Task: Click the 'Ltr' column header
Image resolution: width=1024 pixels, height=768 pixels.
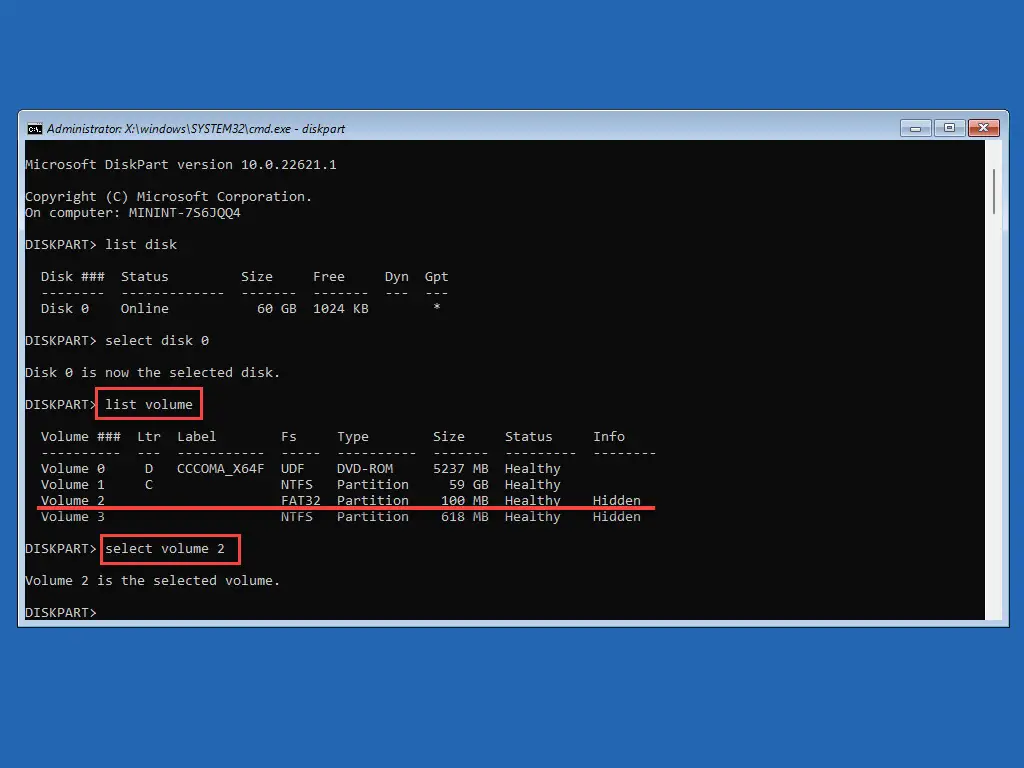Action: coord(149,437)
